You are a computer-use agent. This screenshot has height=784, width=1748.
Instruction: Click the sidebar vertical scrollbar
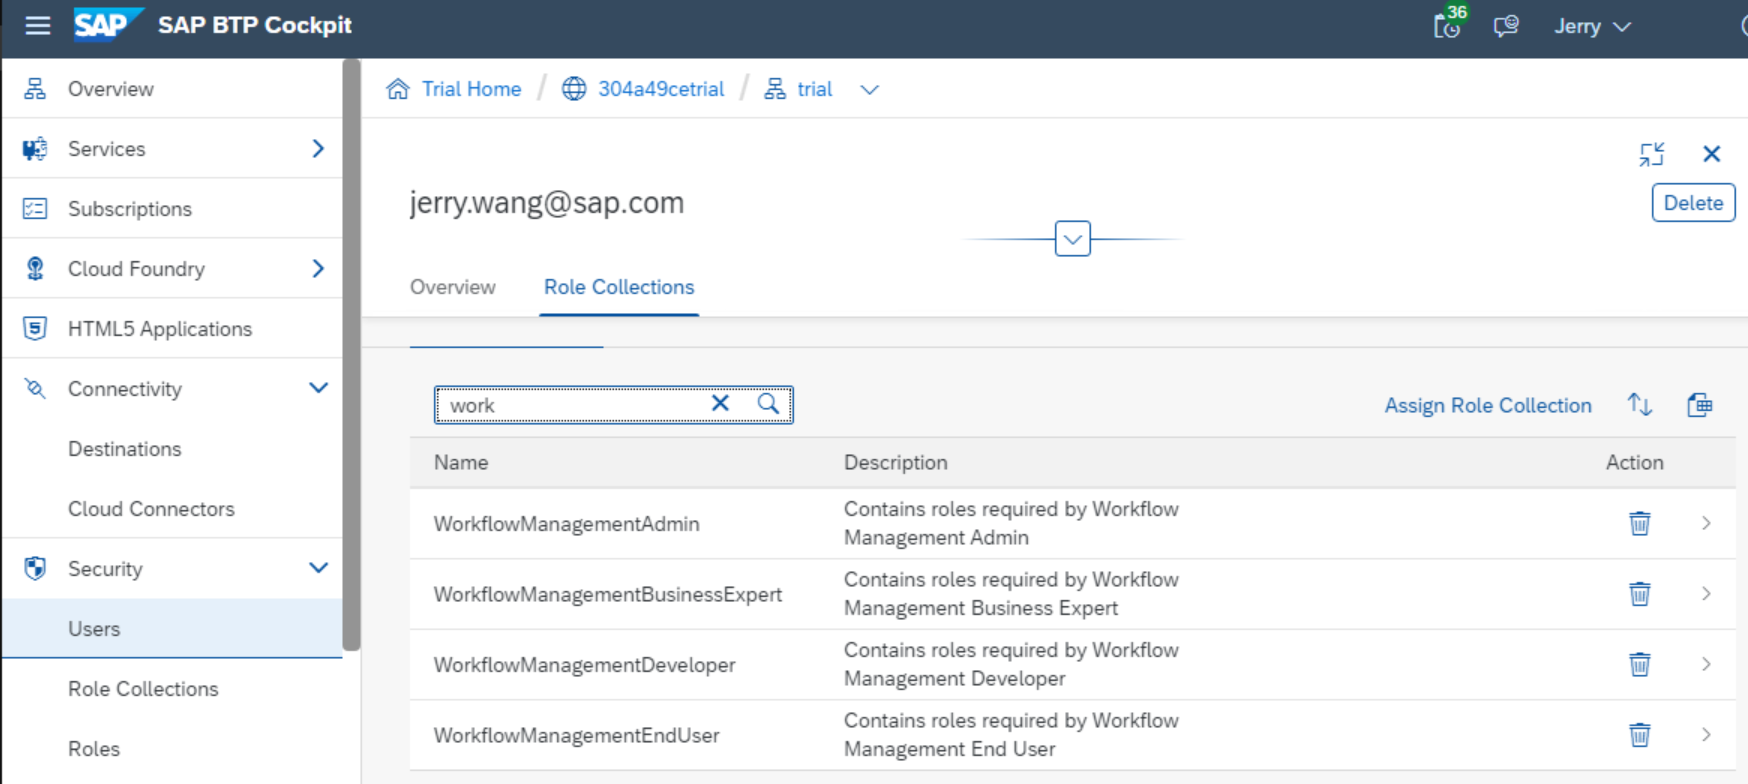[x=351, y=355]
